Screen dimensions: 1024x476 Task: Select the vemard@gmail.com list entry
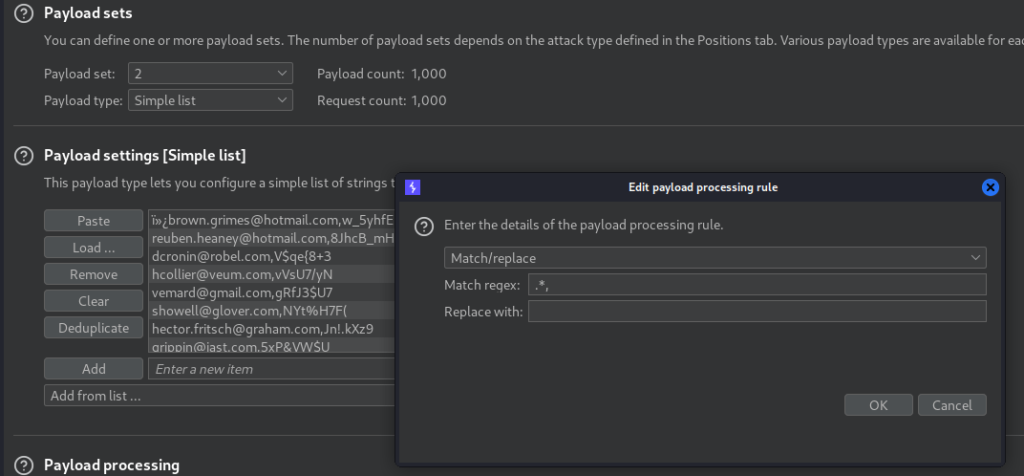click(x=272, y=292)
